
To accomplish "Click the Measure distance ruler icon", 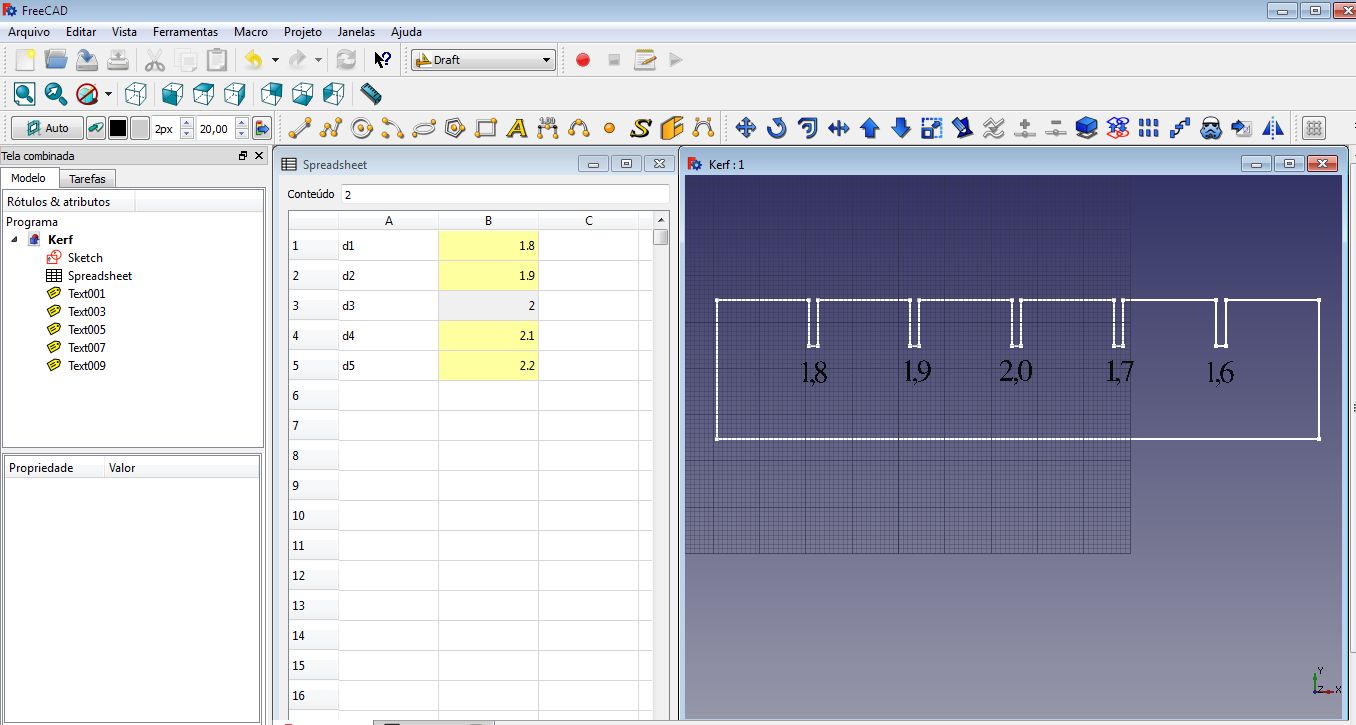I will coord(371,94).
